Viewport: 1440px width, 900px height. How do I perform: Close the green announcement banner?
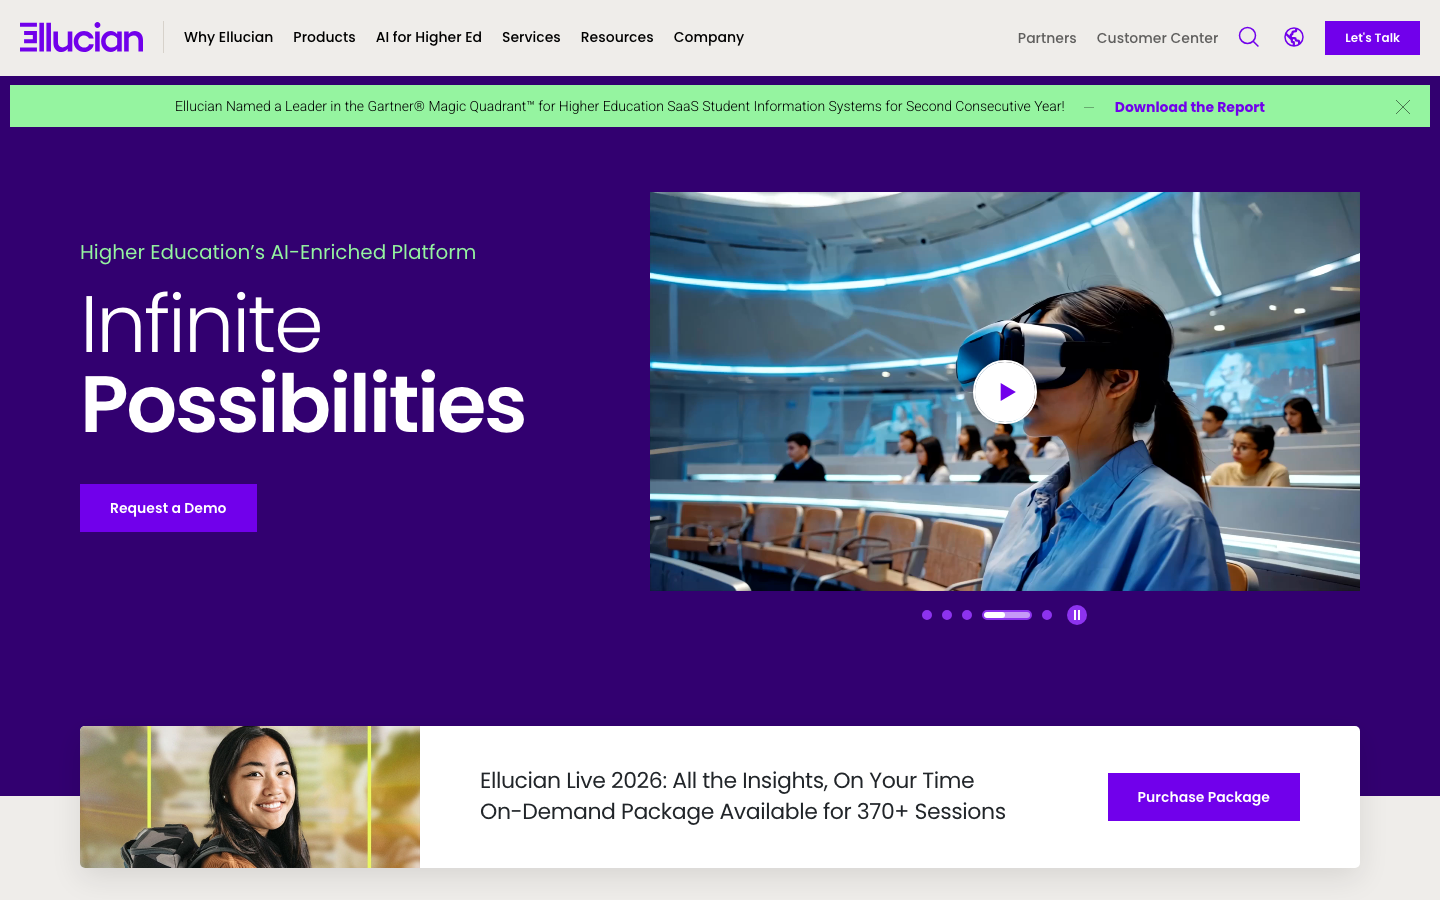pyautogui.click(x=1403, y=107)
